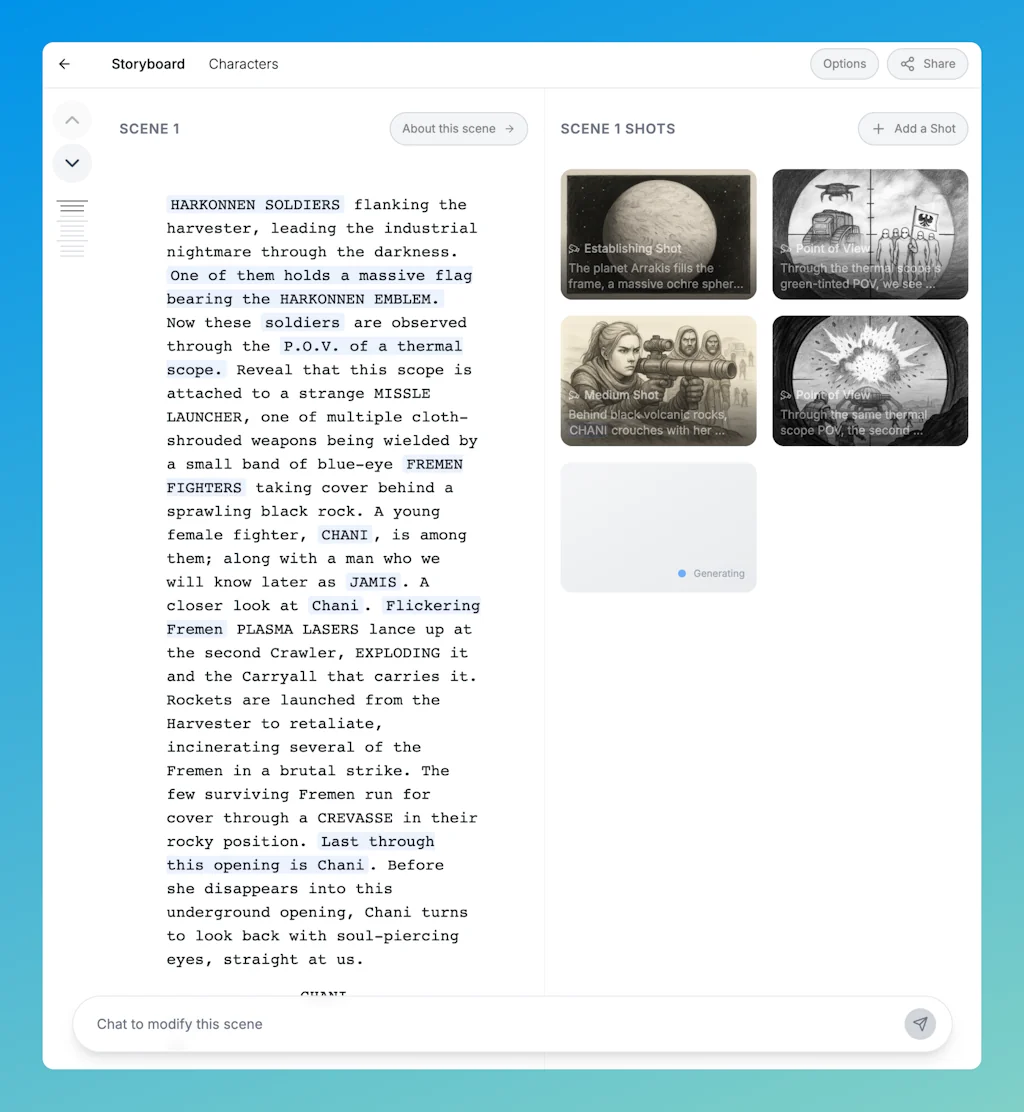Open the Establishing Shot planet thumbnail
This screenshot has width=1024, height=1112.
pos(658,234)
